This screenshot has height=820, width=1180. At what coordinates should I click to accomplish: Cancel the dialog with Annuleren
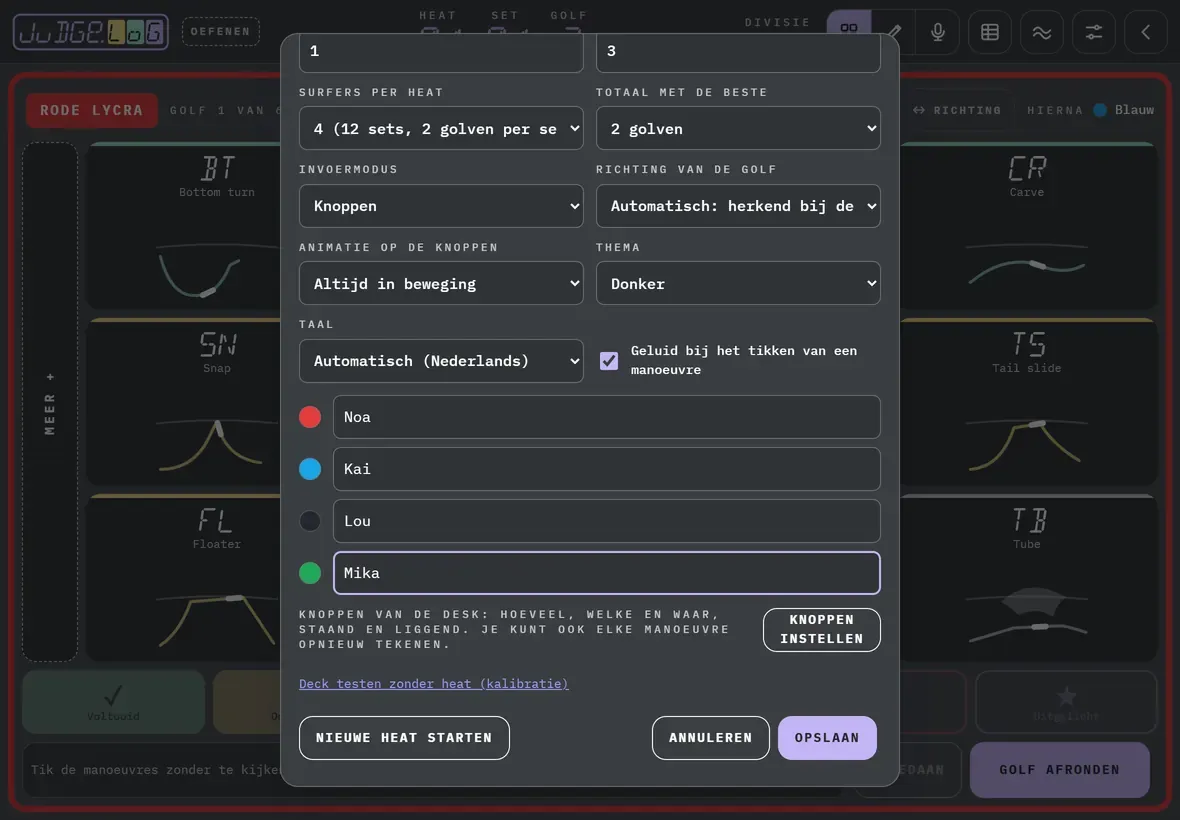[x=710, y=738]
